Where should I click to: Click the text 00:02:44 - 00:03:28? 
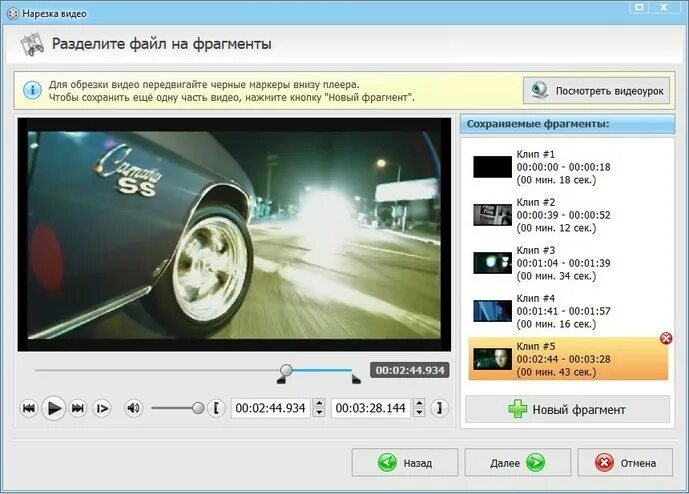[563, 359]
